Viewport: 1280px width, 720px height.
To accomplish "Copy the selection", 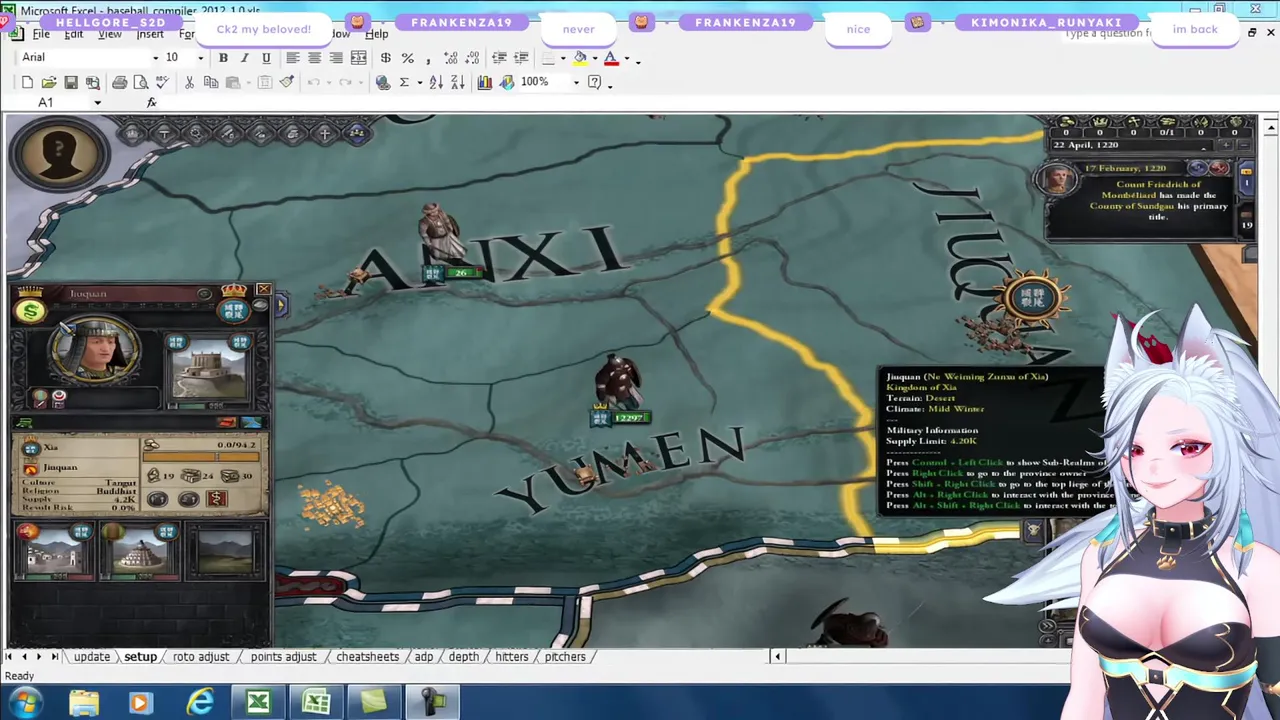I will click(x=211, y=82).
